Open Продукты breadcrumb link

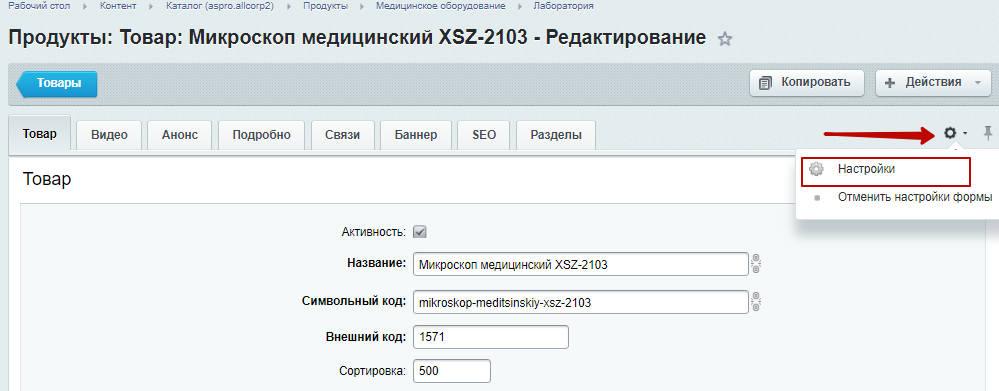coord(325,6)
